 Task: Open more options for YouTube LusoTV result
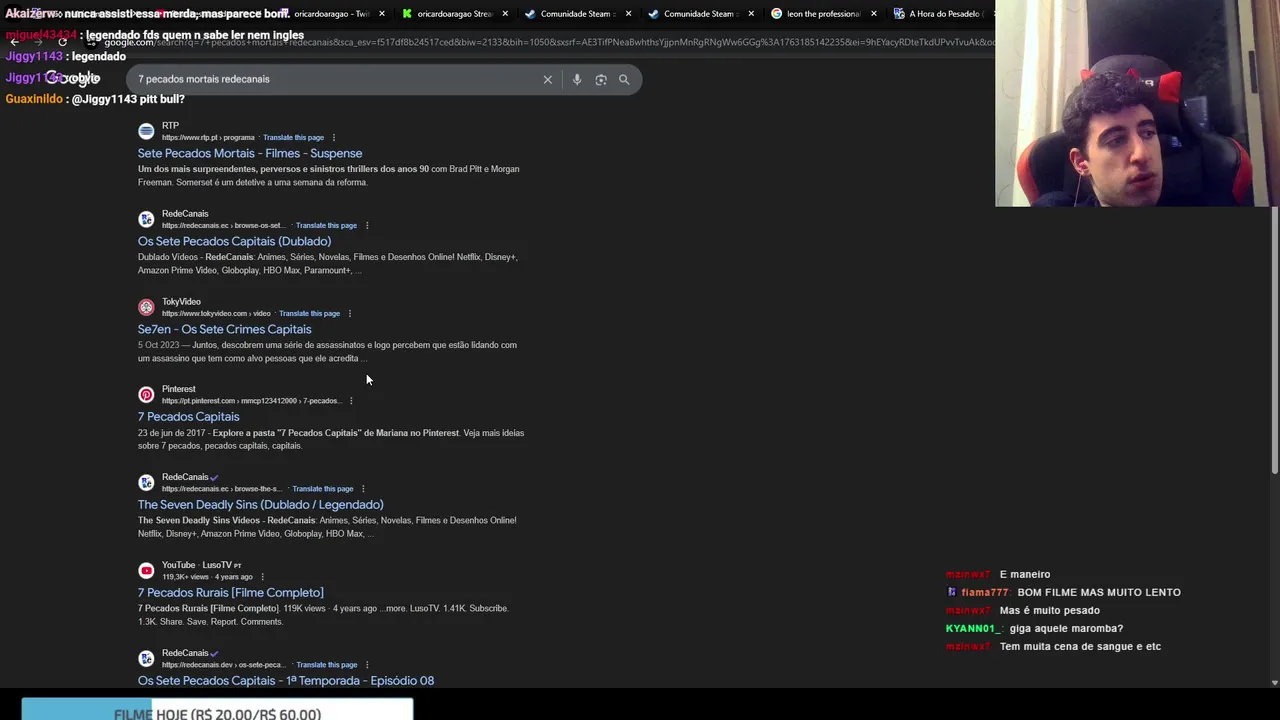pos(262,577)
